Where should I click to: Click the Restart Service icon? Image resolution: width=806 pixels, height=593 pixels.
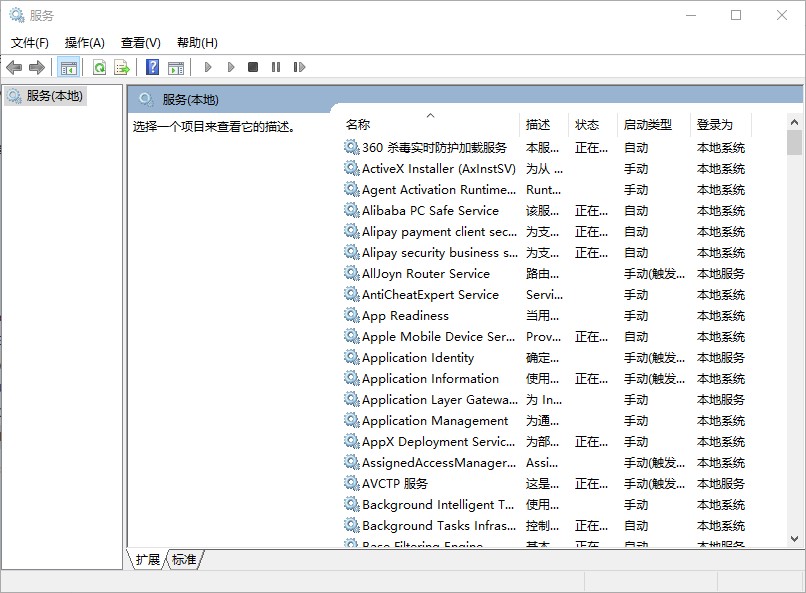point(299,67)
